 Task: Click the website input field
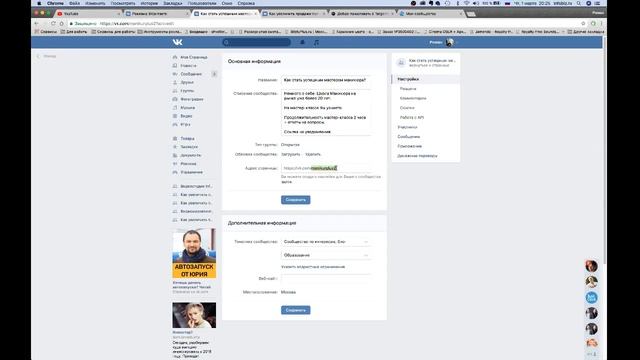tap(326, 278)
